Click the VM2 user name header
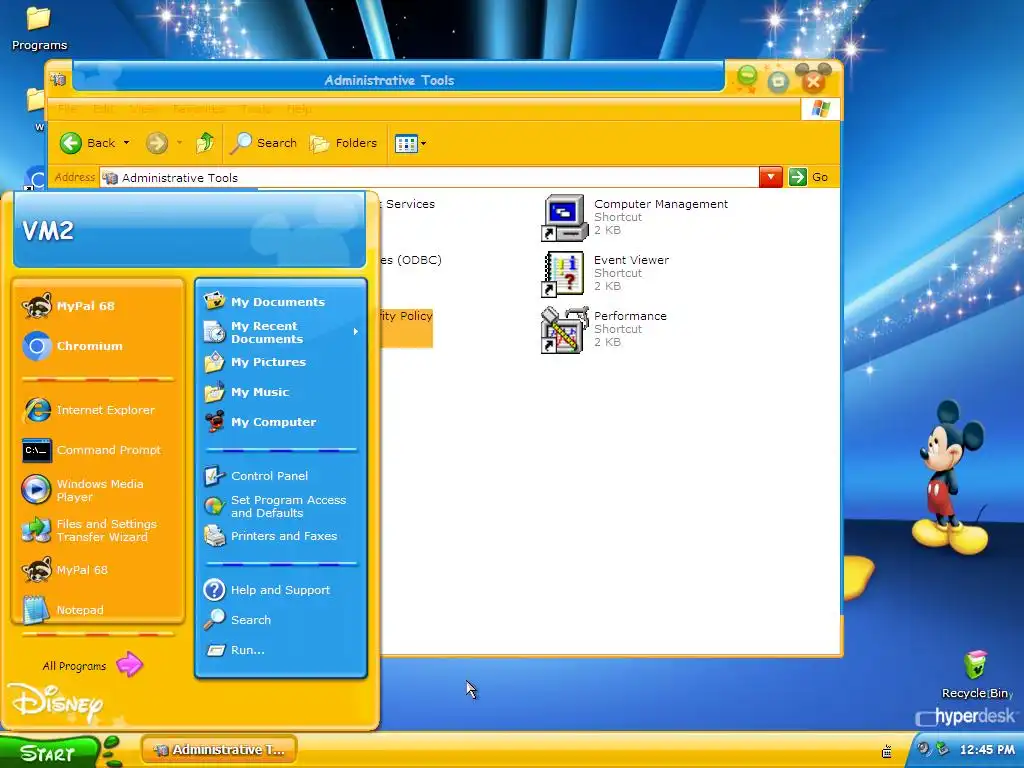 click(x=48, y=230)
